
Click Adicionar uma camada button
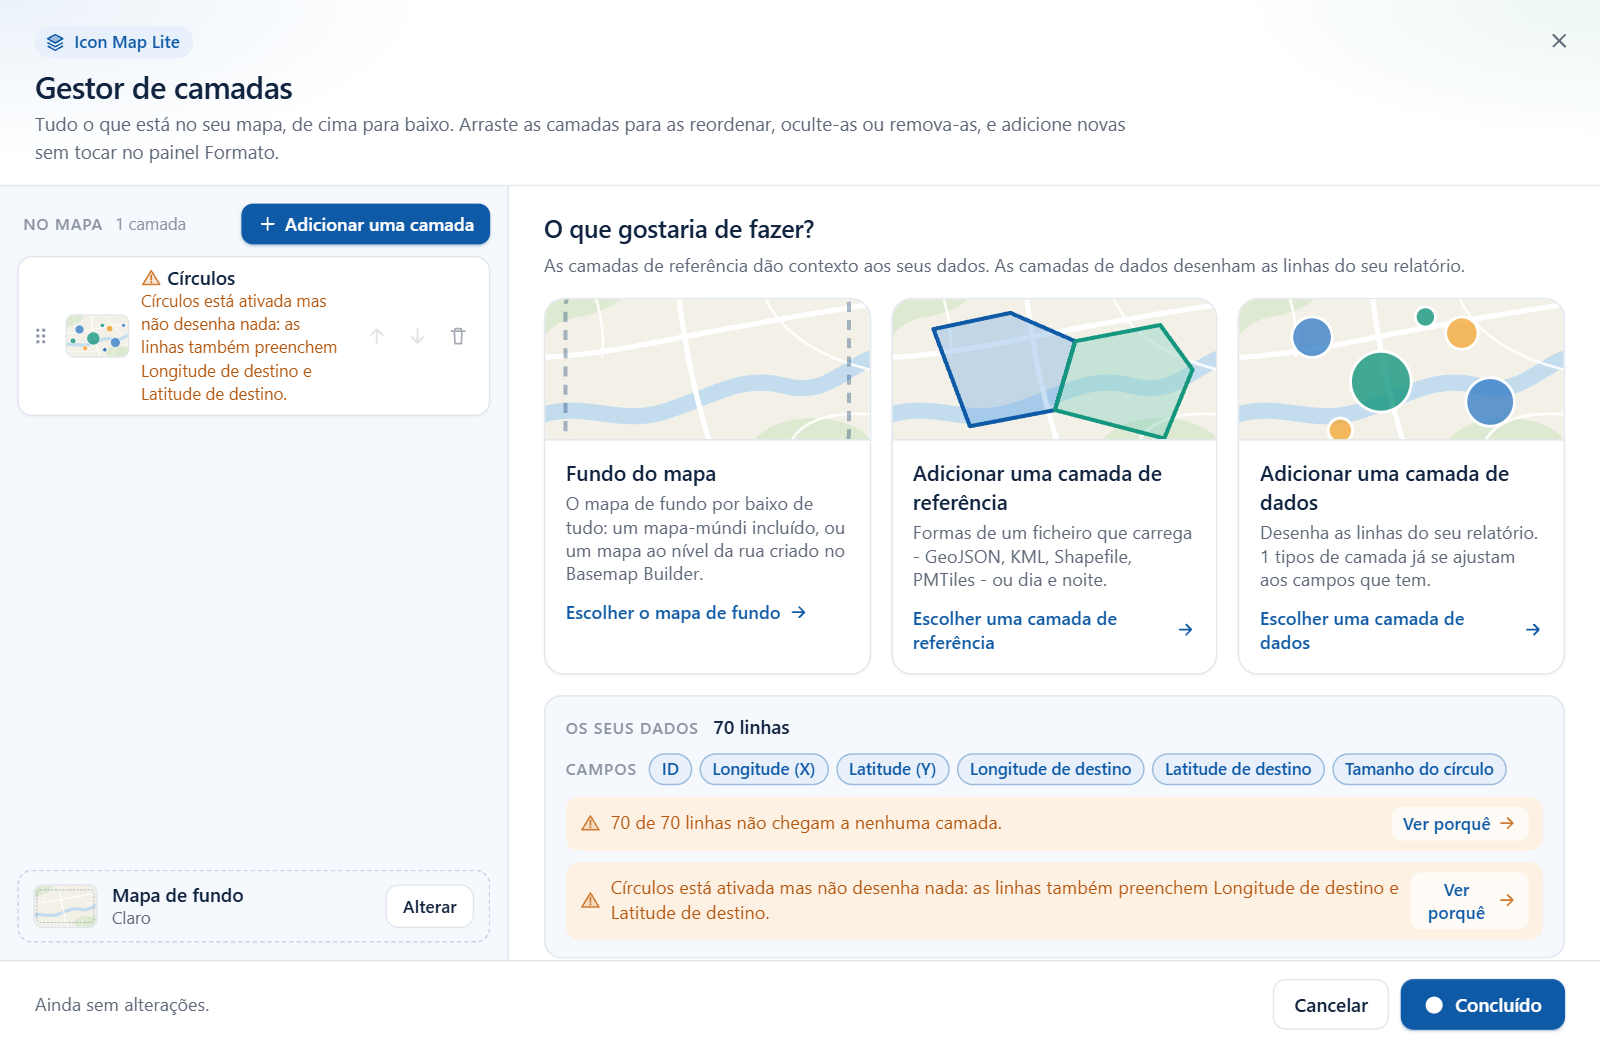coord(365,224)
